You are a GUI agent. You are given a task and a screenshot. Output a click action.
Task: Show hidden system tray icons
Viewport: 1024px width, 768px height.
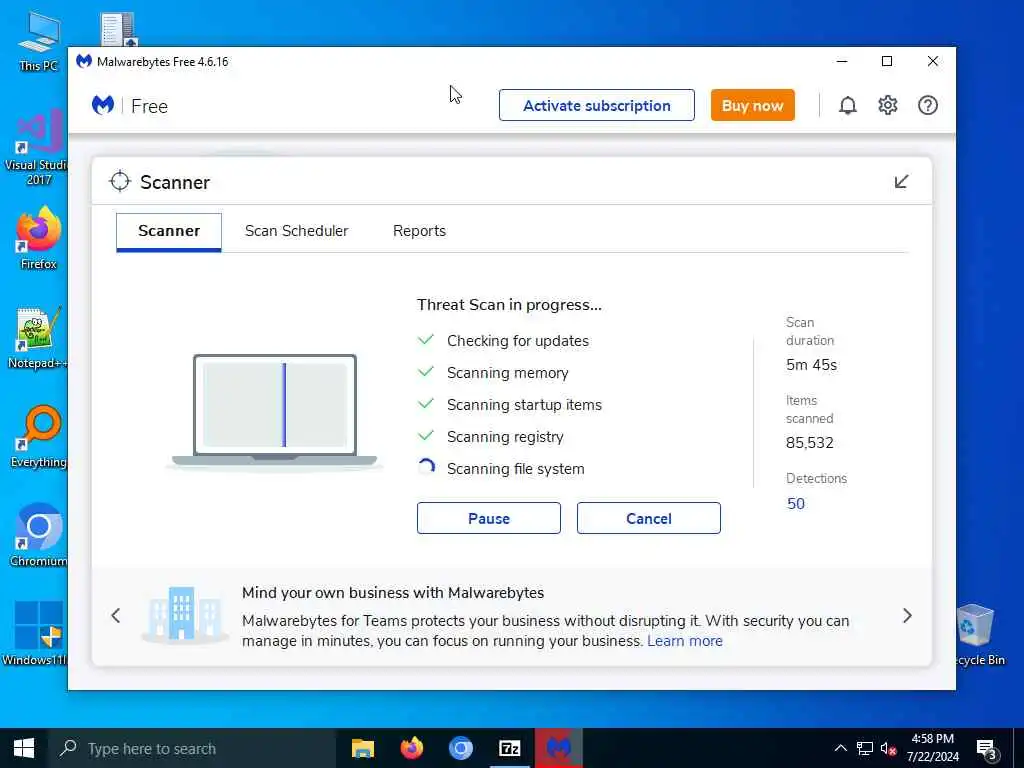pos(840,748)
